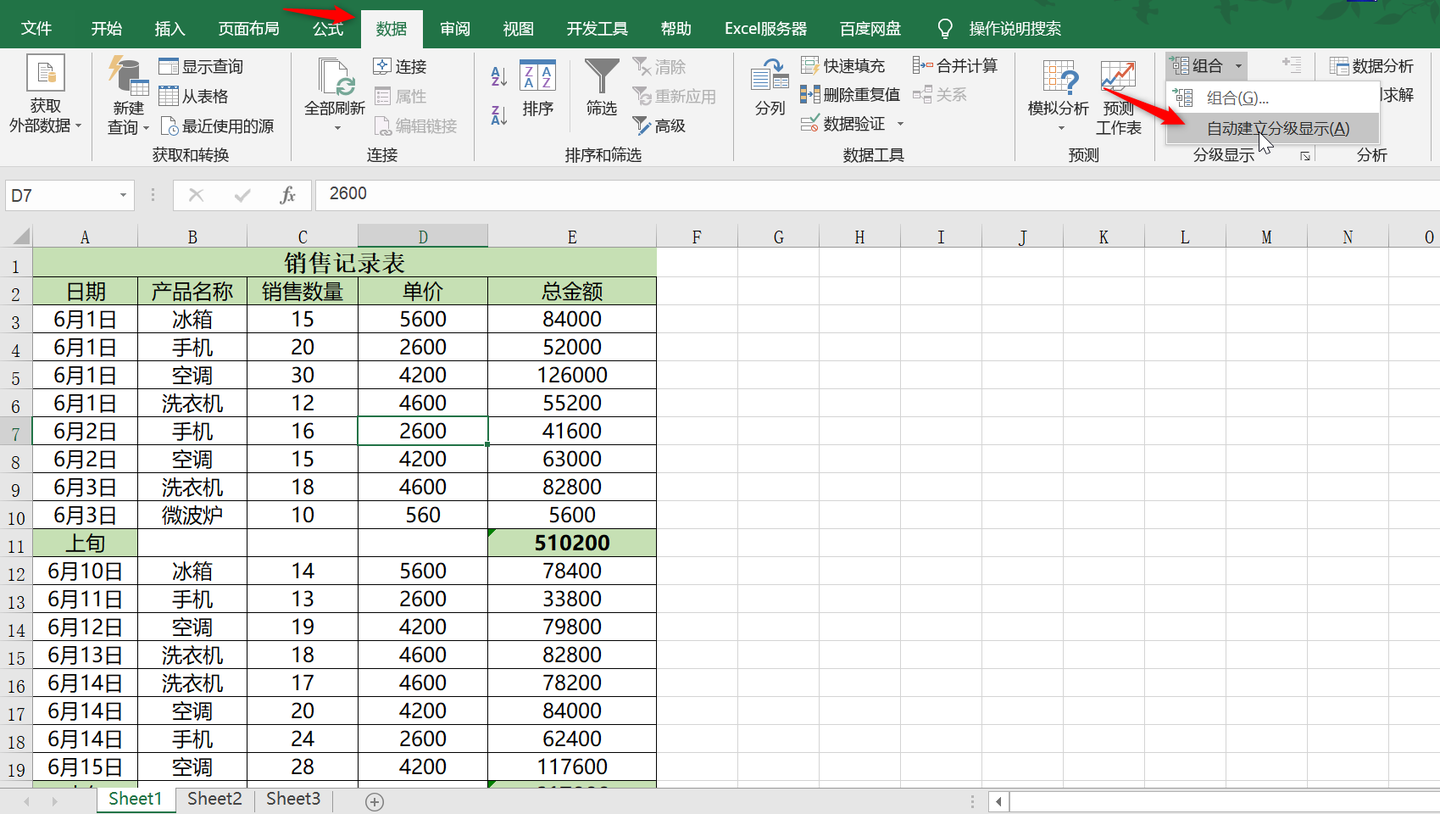Click 快速填充 flash fill
1440x814 pixels.
[x=843, y=66]
